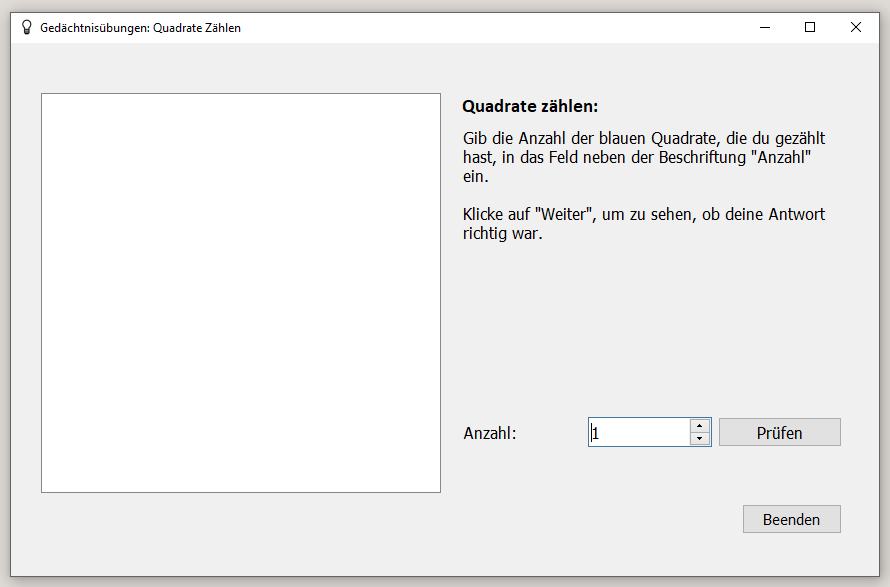Viewport: 890px width, 587px height.
Task: Decrease Anzahl with the down arrow
Action: 700,439
